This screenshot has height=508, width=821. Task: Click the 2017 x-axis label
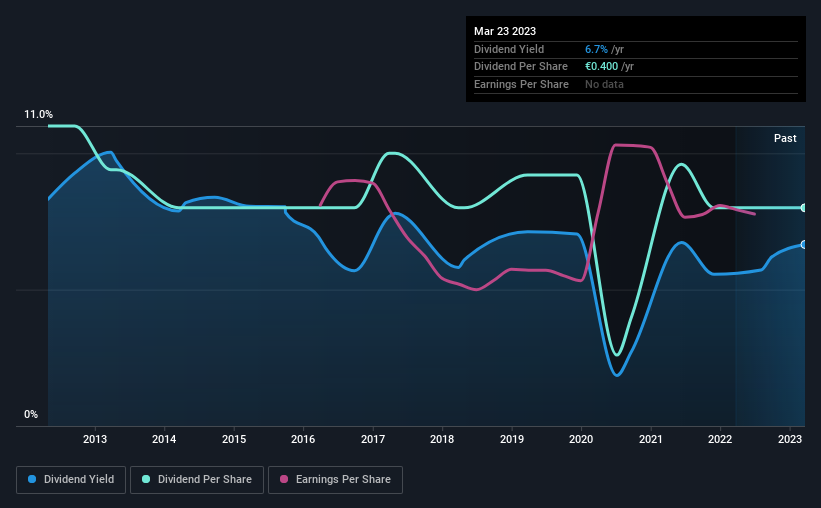click(373, 439)
